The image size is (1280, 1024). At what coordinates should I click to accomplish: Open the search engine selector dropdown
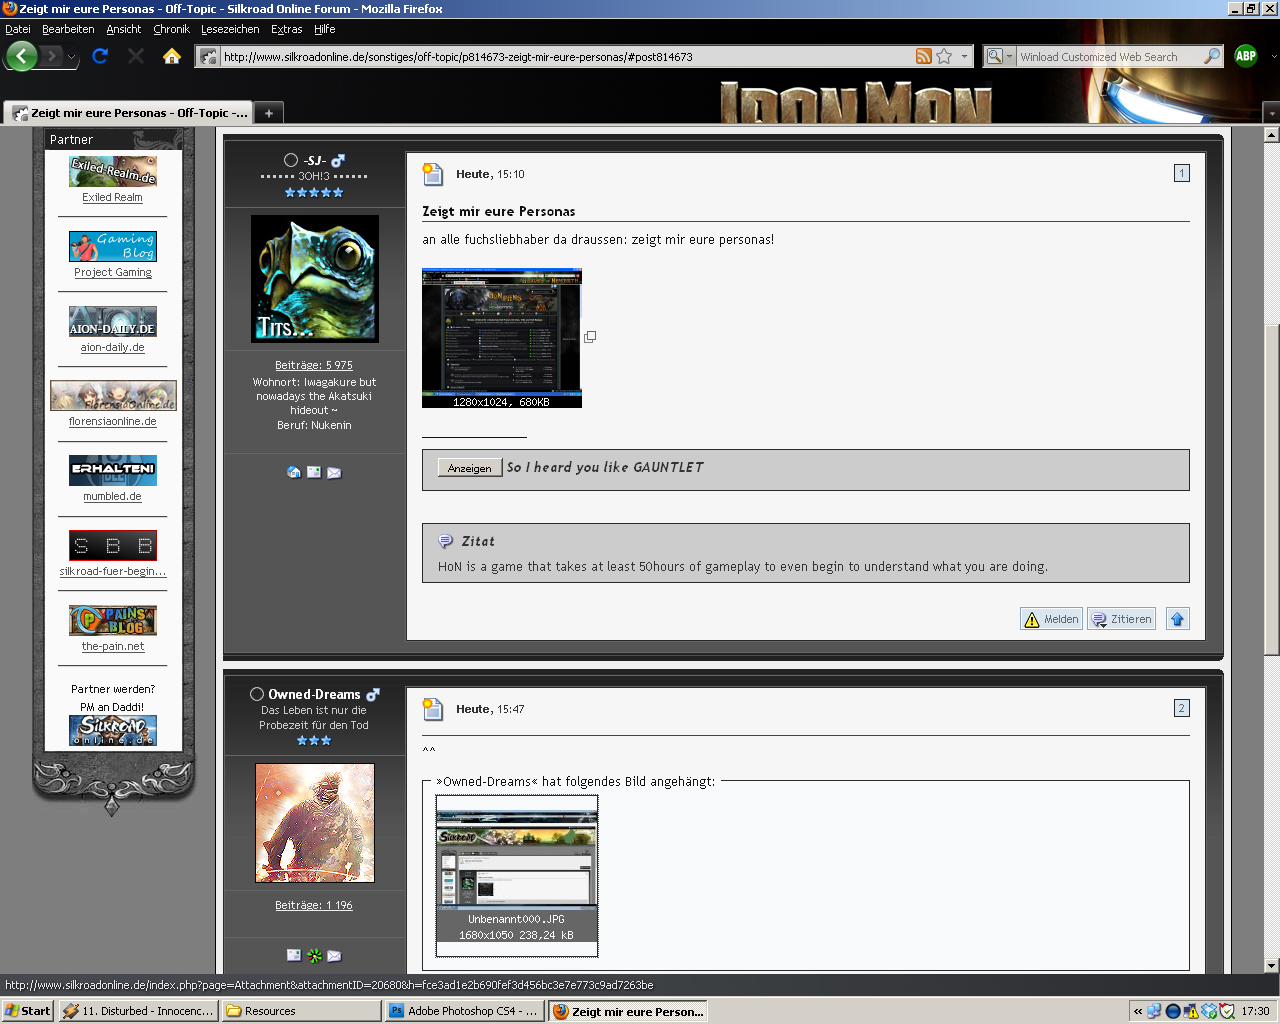1000,57
